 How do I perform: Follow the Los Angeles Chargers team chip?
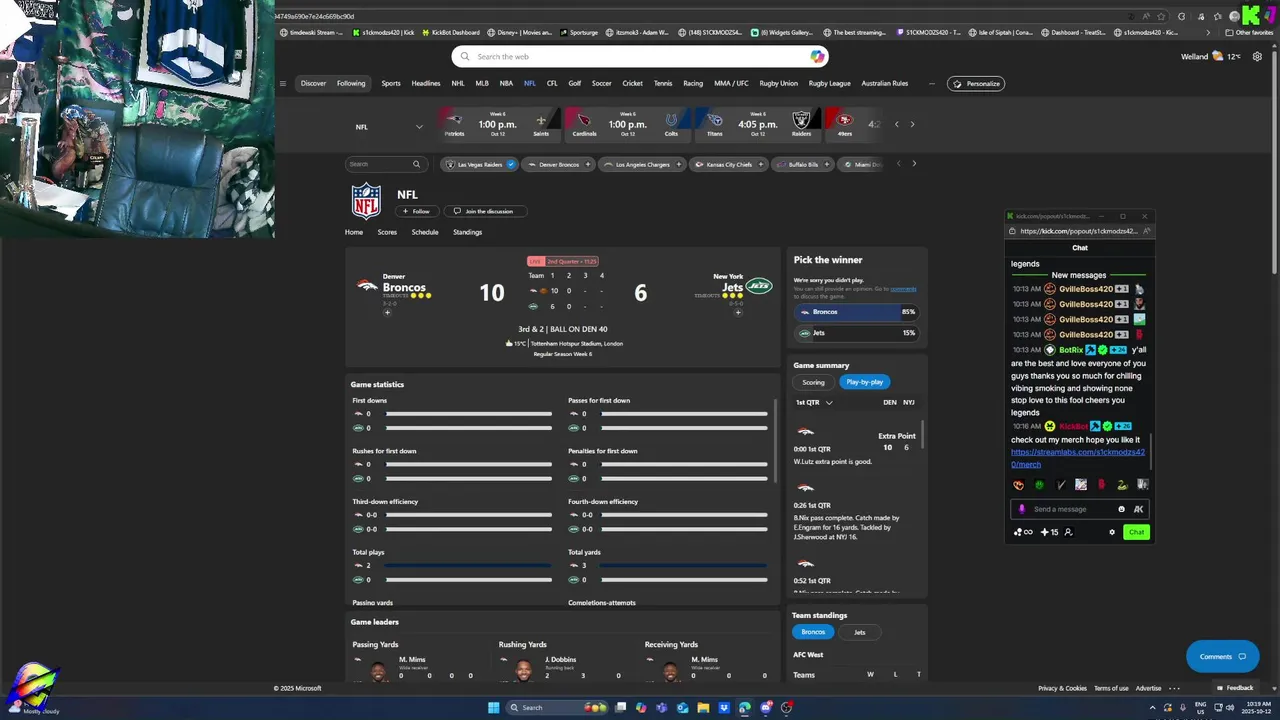pyautogui.click(x=678, y=164)
